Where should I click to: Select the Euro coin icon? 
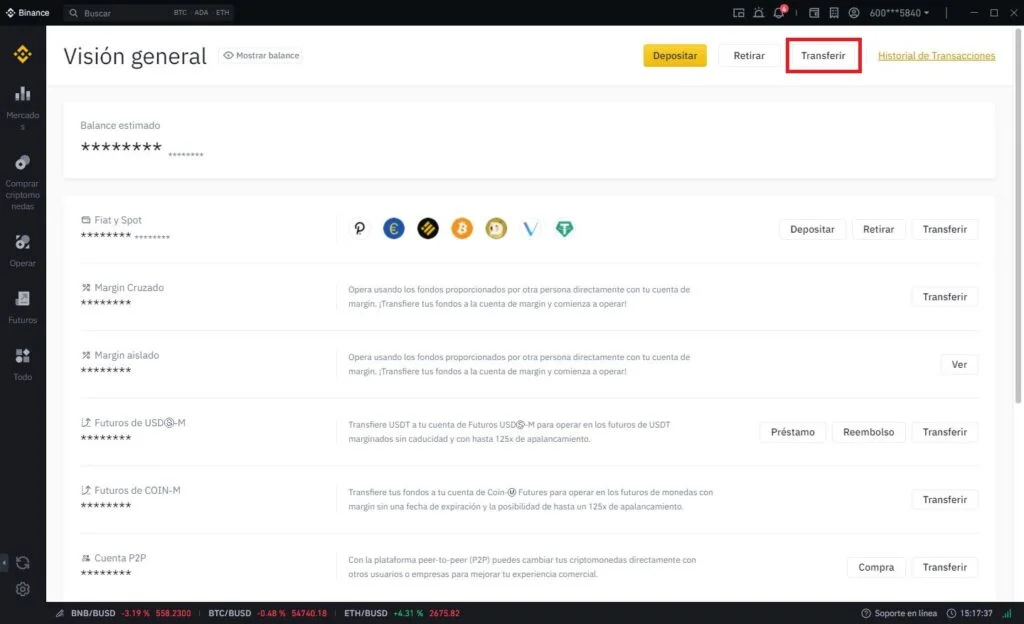tap(394, 228)
